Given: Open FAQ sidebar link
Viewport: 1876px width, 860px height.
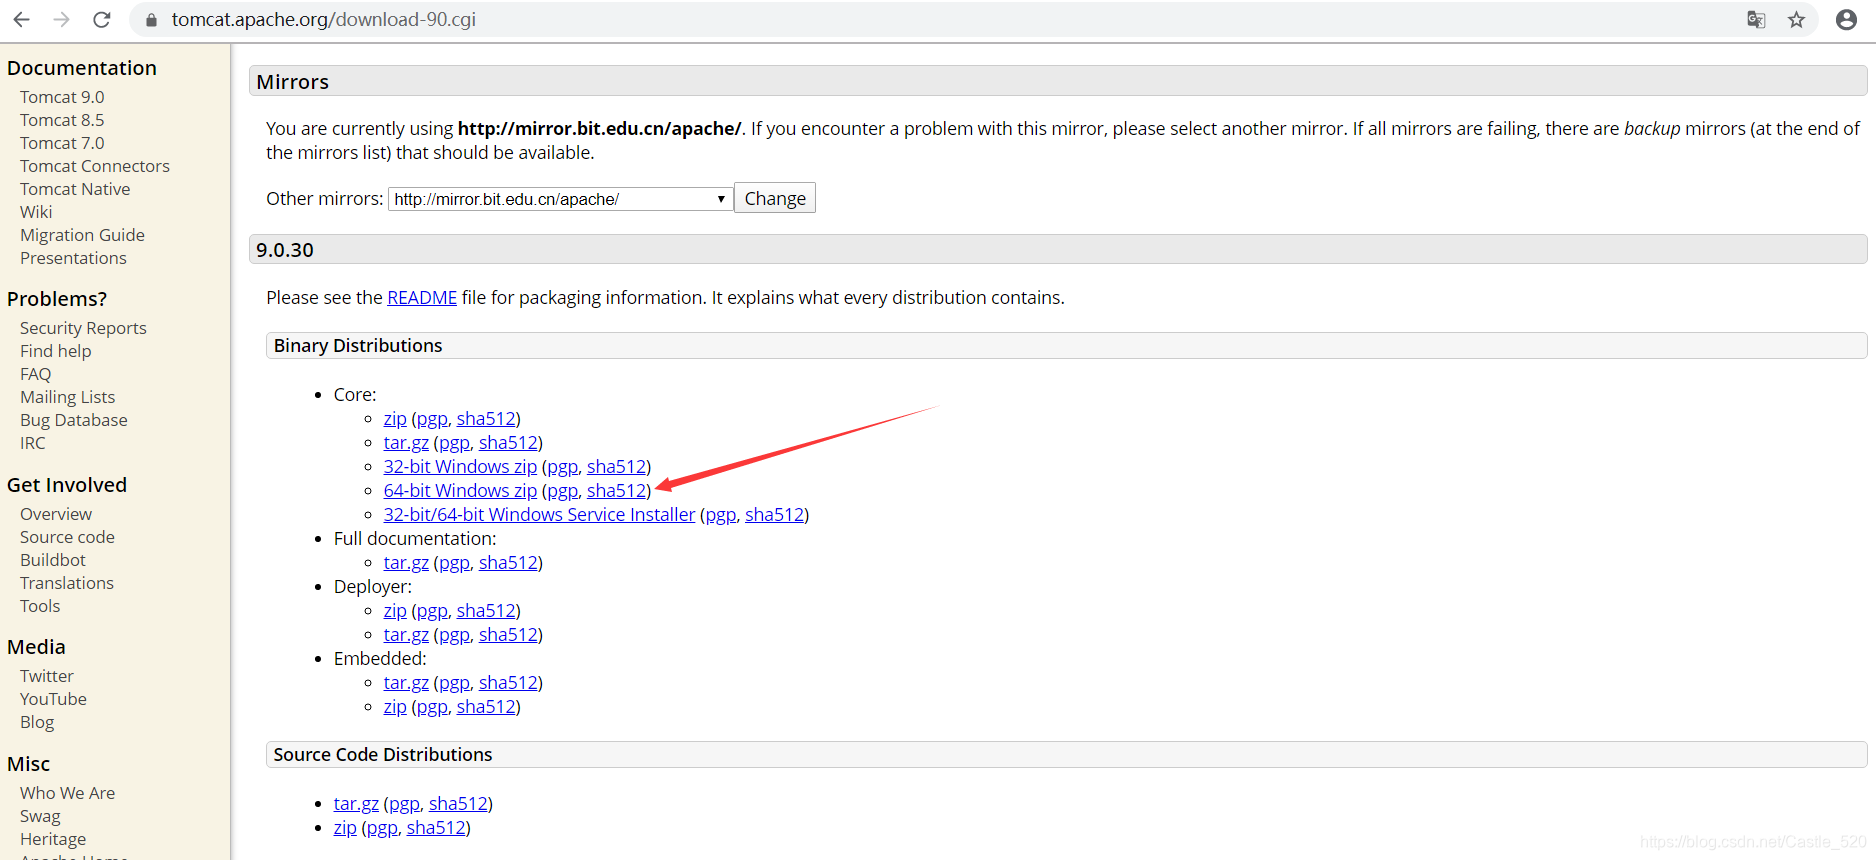Looking at the screenshot, I should tap(35, 374).
